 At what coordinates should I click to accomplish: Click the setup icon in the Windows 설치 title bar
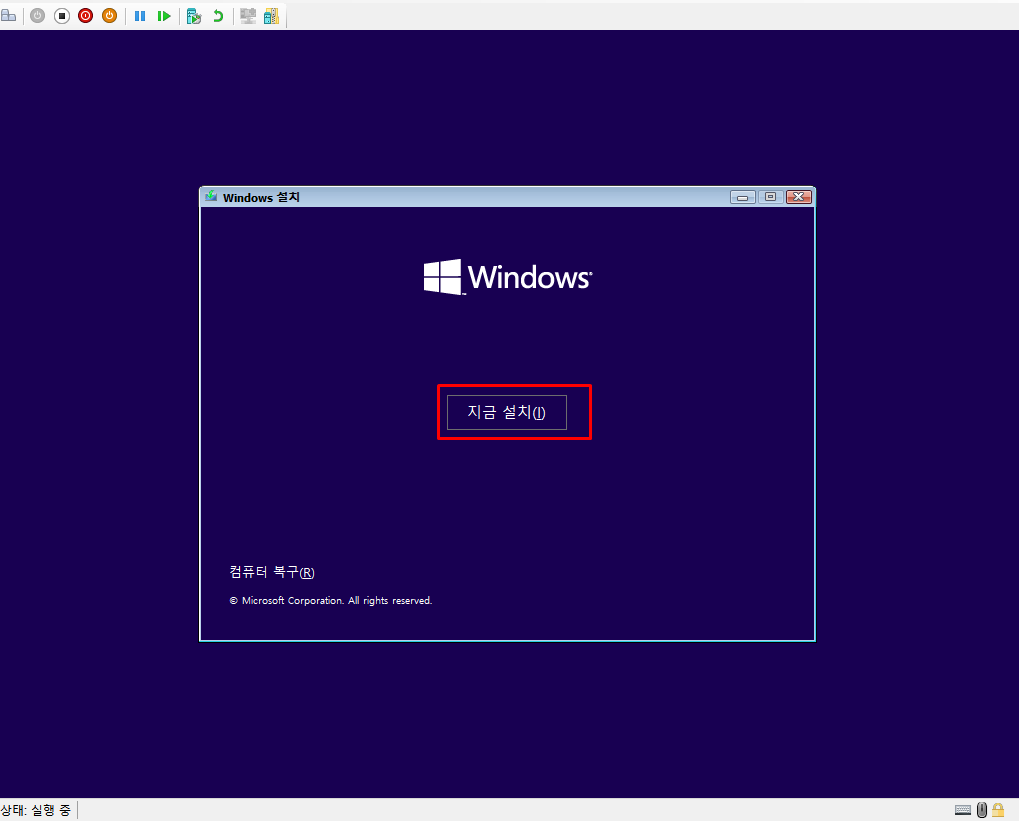(x=211, y=196)
